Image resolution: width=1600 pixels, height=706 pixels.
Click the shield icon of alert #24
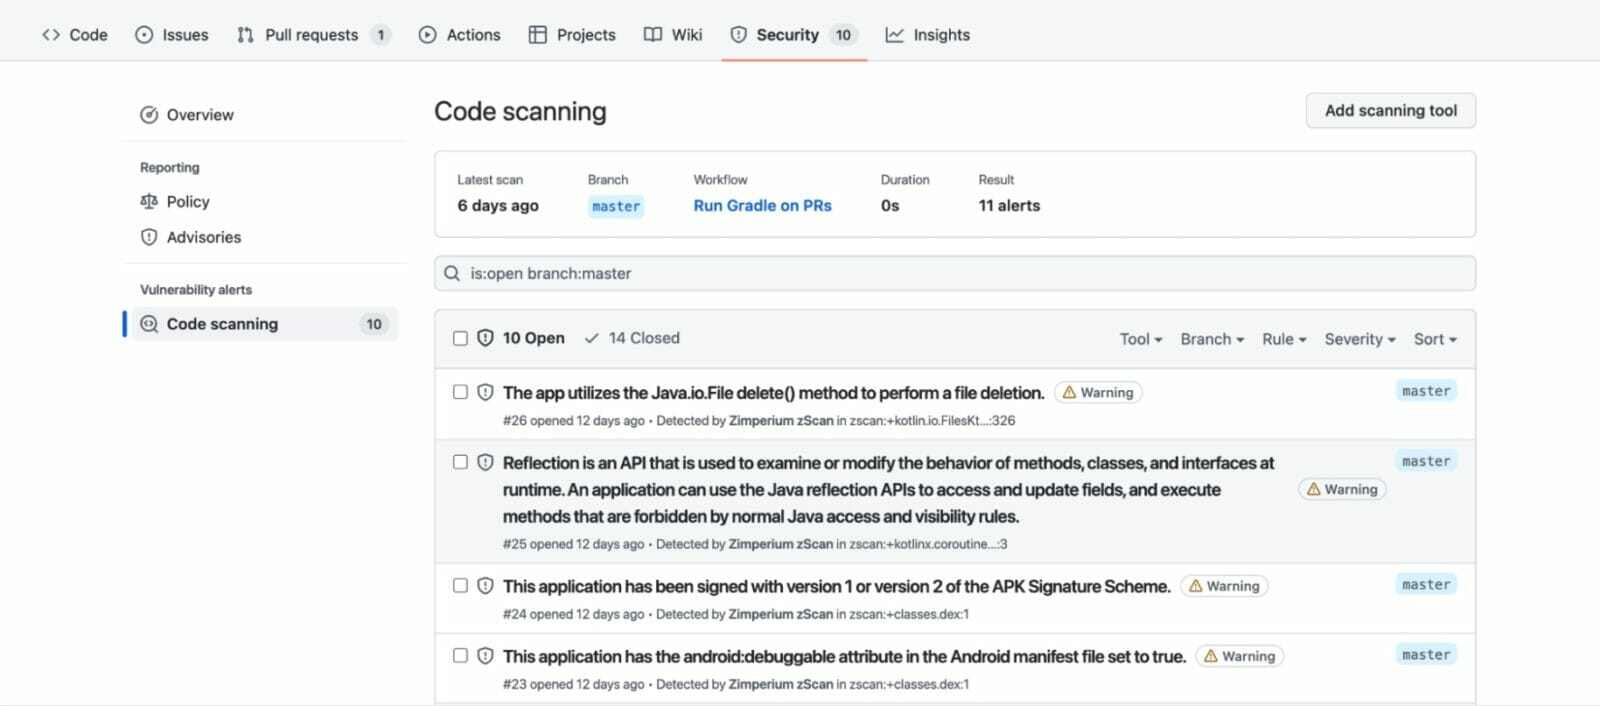[485, 585]
